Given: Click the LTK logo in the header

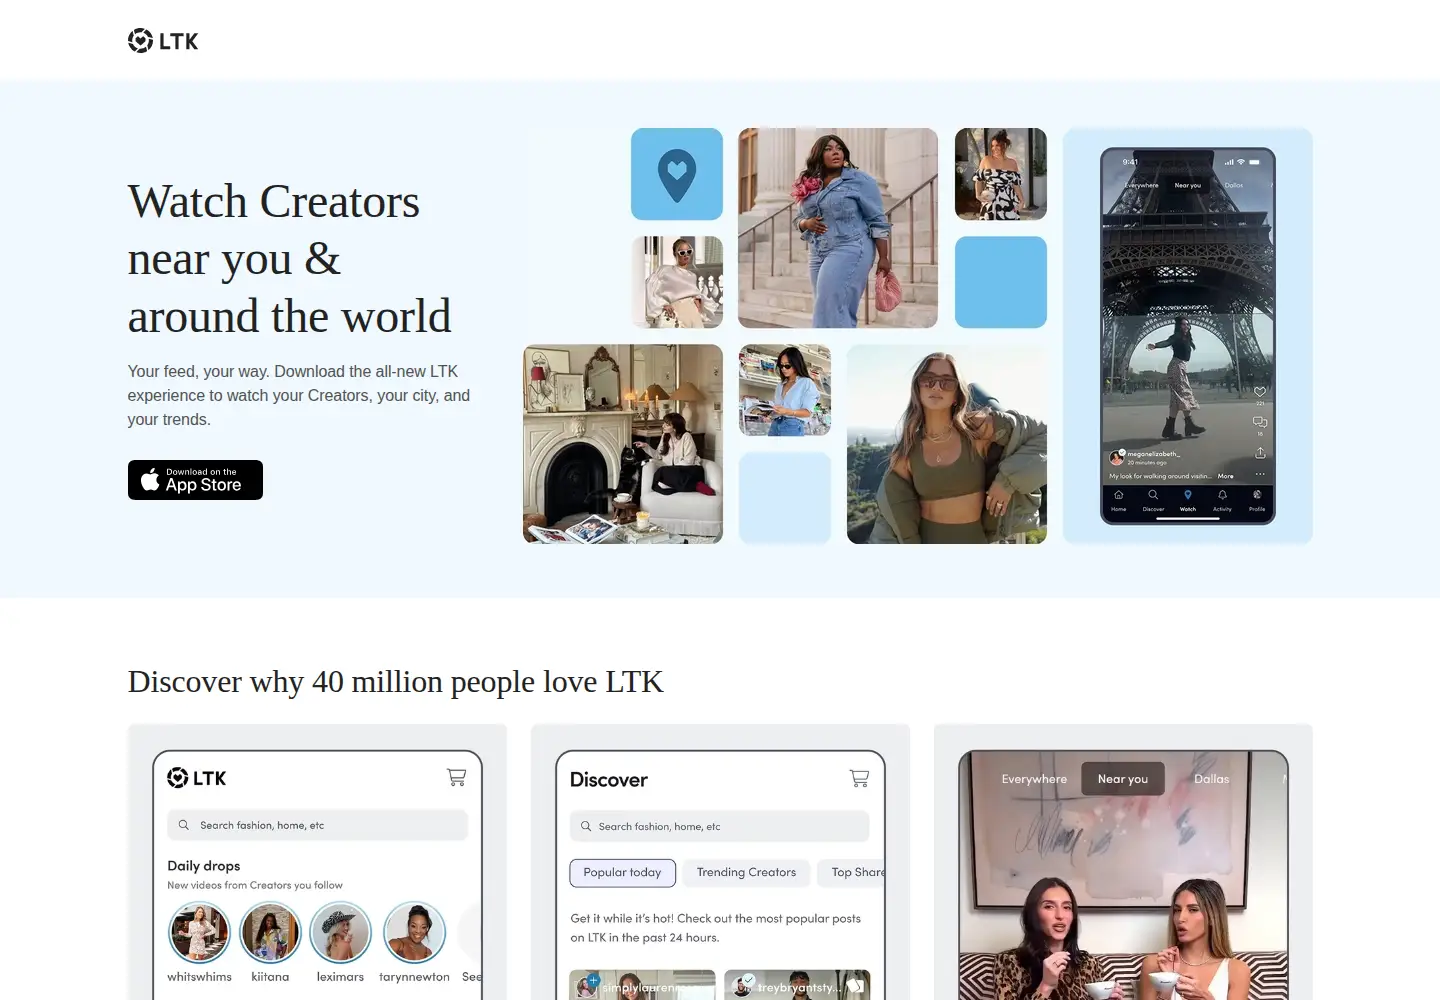Looking at the screenshot, I should pos(163,41).
